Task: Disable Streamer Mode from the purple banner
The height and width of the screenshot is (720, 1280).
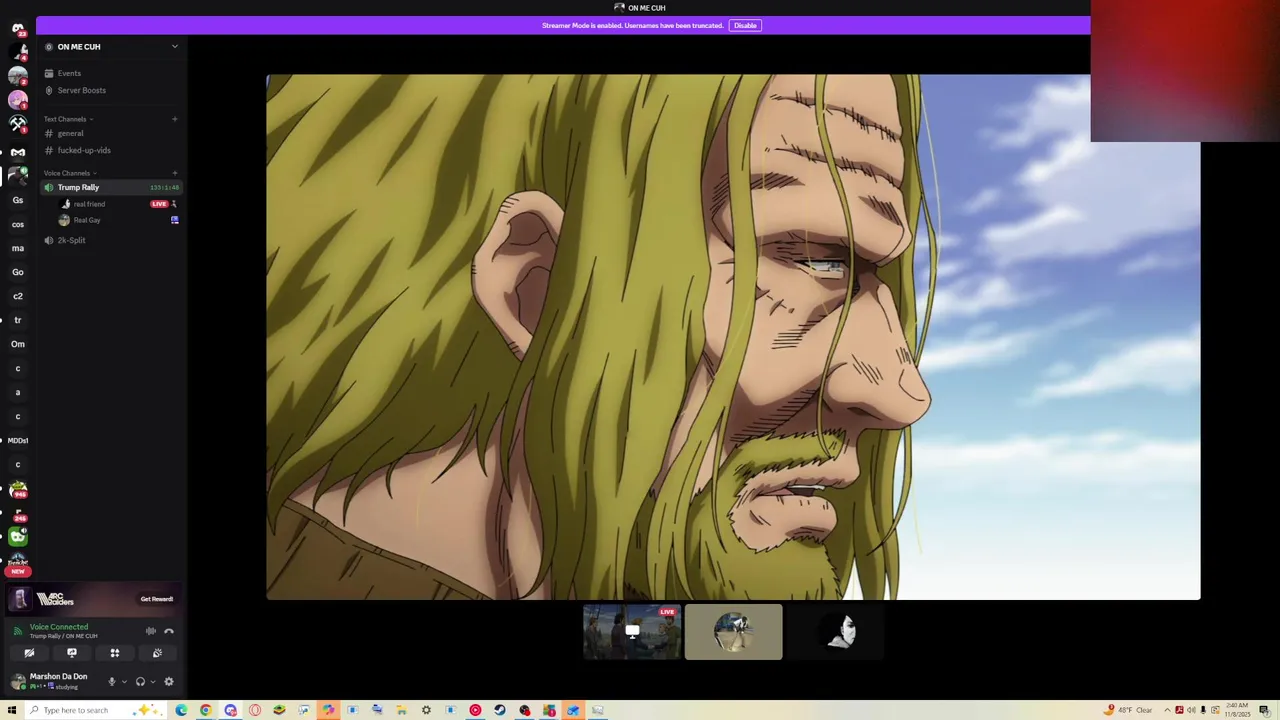Action: 745,25
